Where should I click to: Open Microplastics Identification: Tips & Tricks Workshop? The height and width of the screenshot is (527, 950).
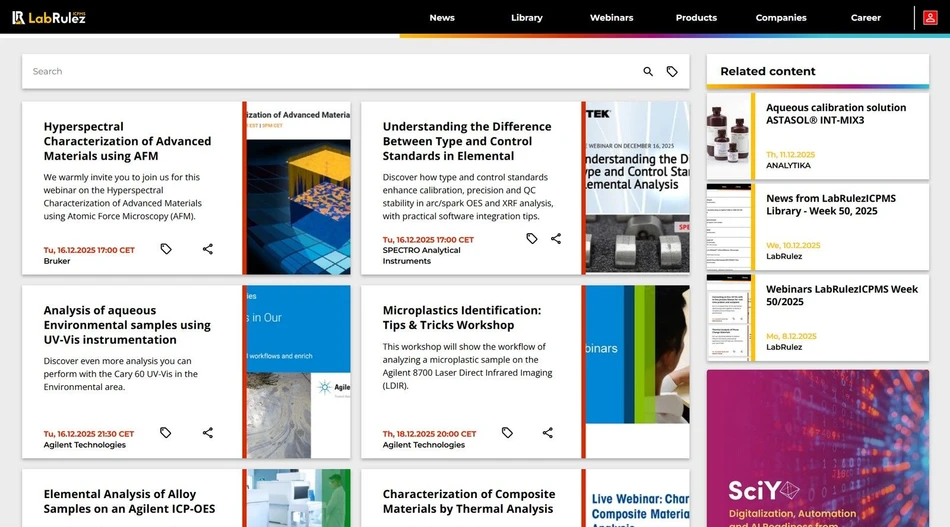462,317
